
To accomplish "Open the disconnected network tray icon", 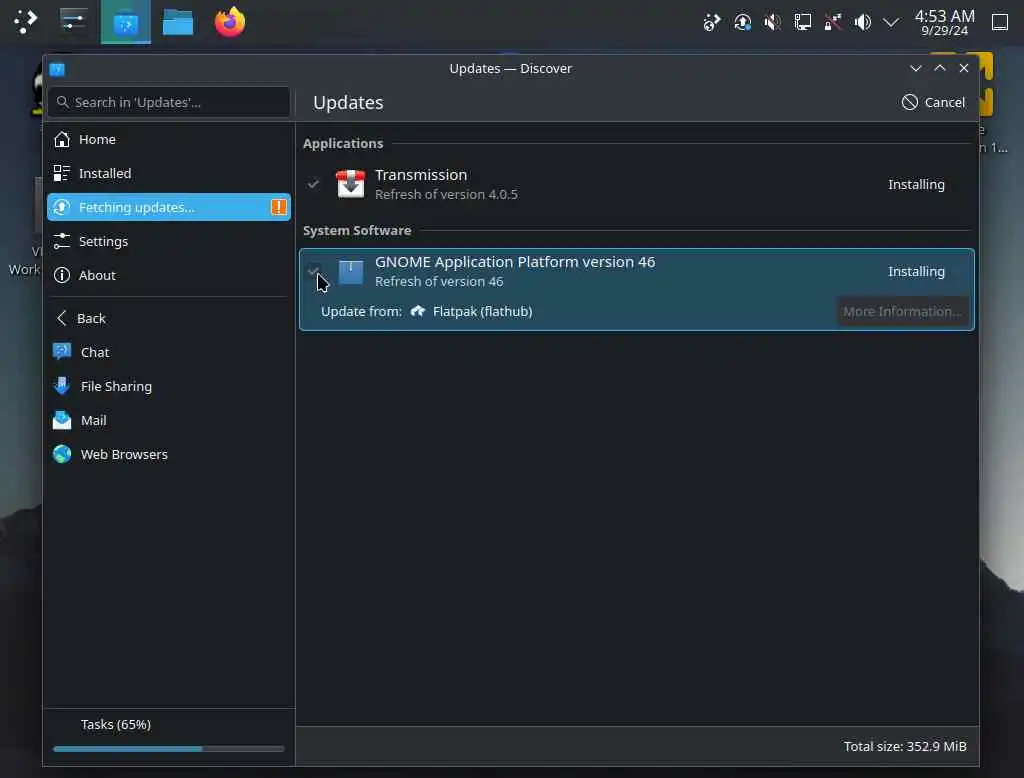I will 833,22.
